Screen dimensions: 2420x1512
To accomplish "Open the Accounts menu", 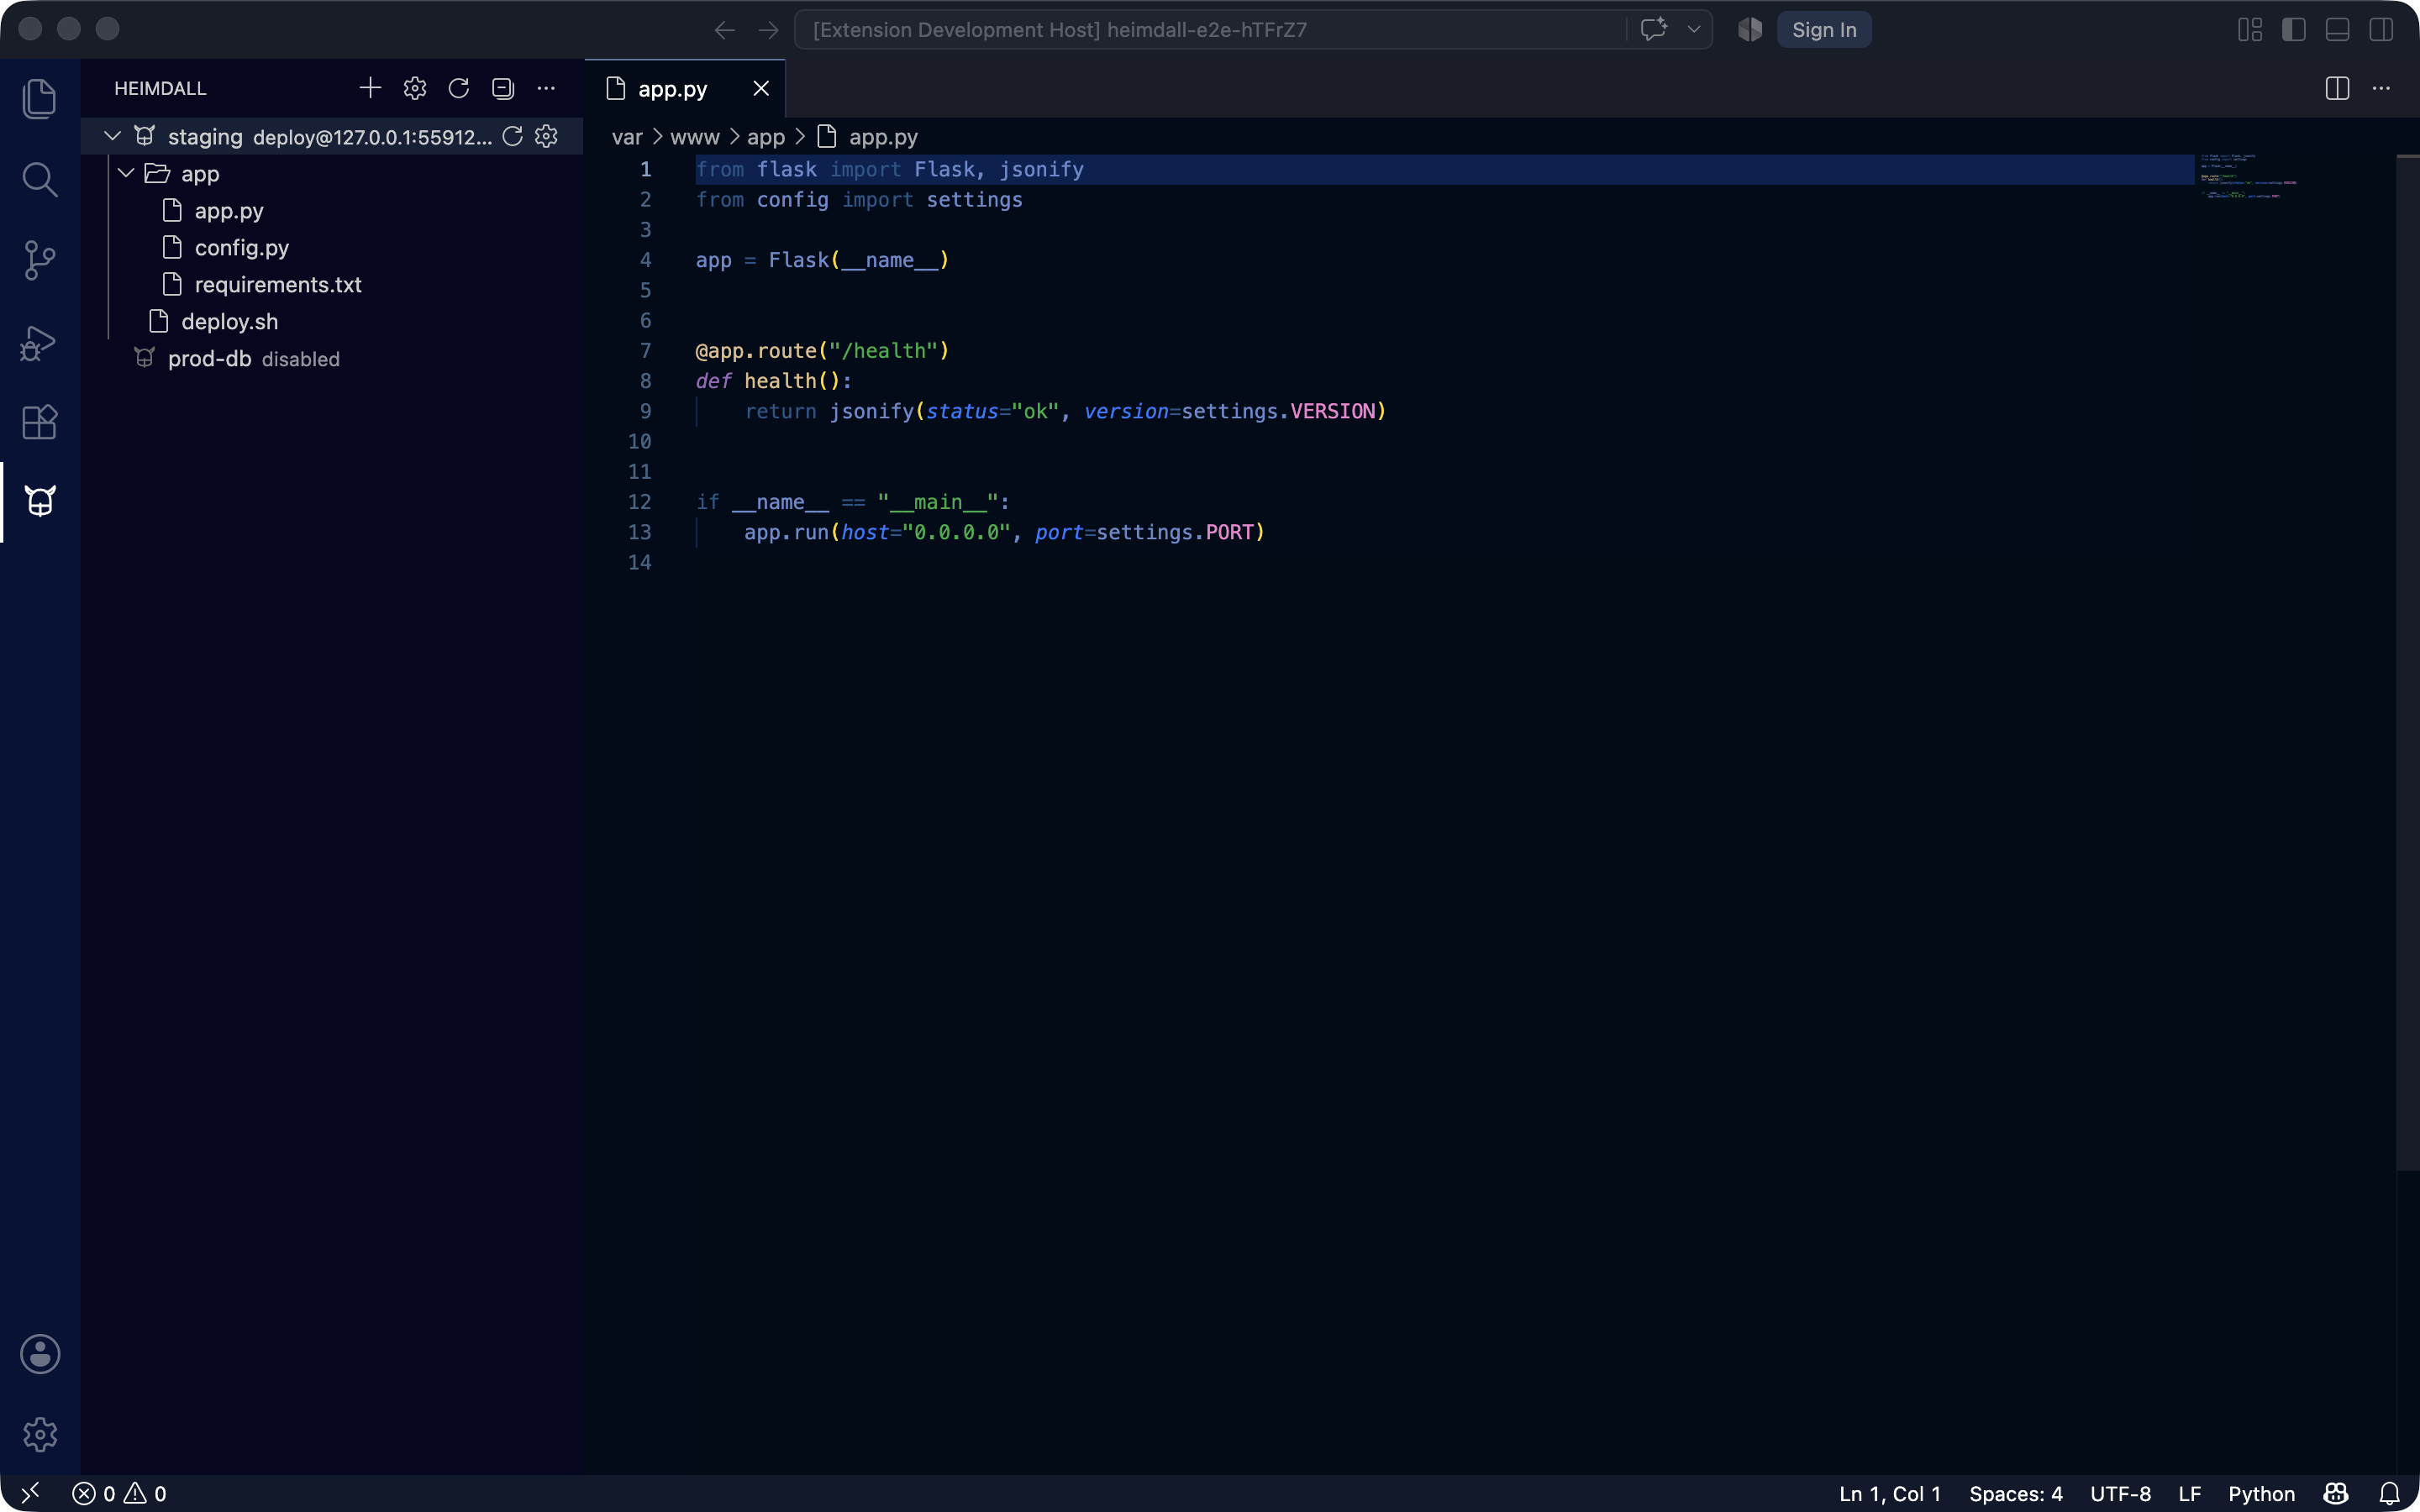I will point(40,1354).
